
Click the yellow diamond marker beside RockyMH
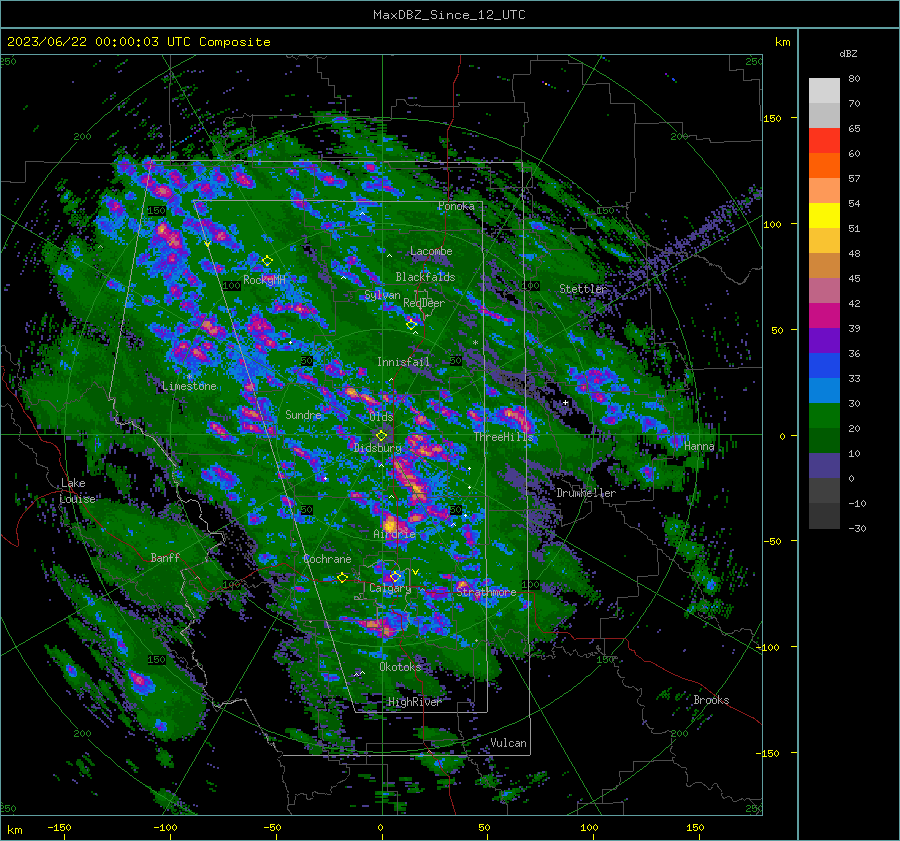coord(267,261)
